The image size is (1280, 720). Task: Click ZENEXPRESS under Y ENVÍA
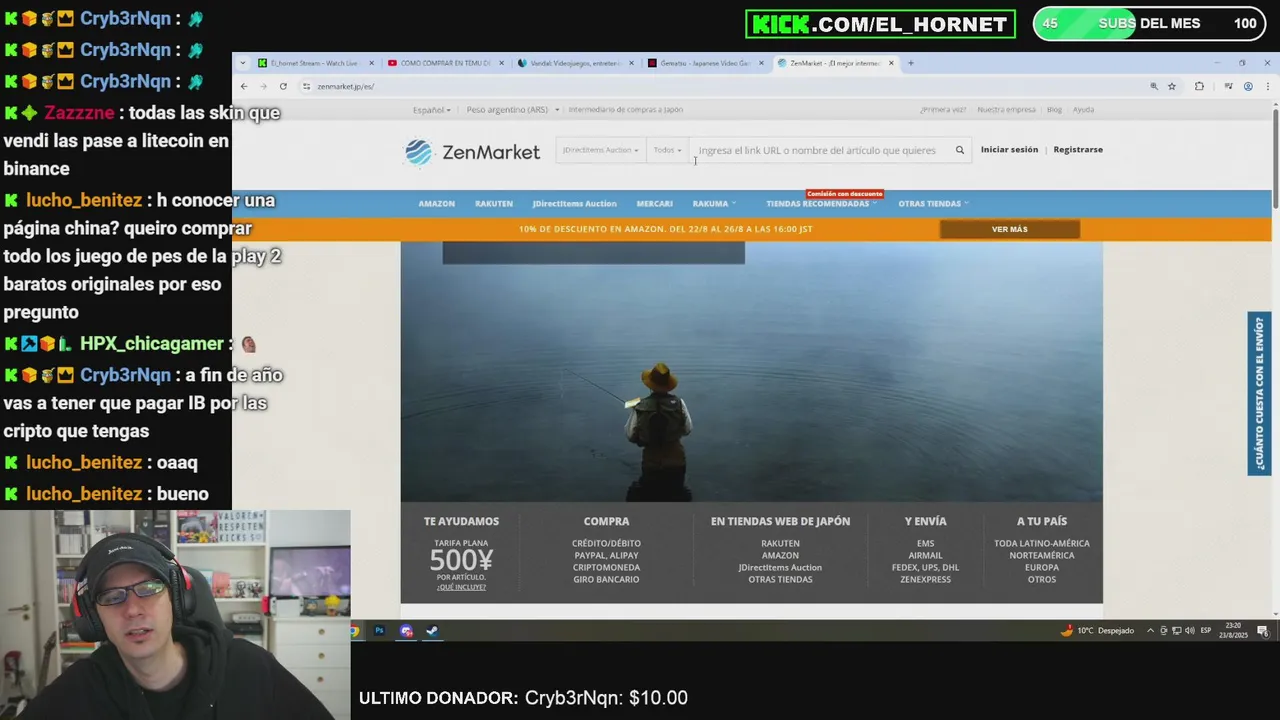(x=925, y=580)
